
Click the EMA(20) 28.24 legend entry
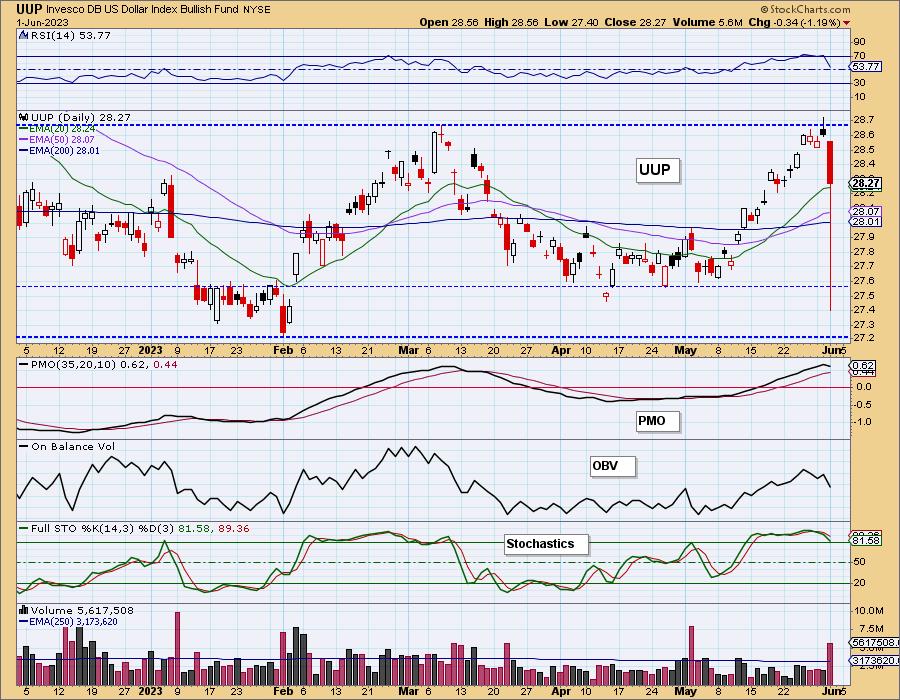(x=62, y=129)
